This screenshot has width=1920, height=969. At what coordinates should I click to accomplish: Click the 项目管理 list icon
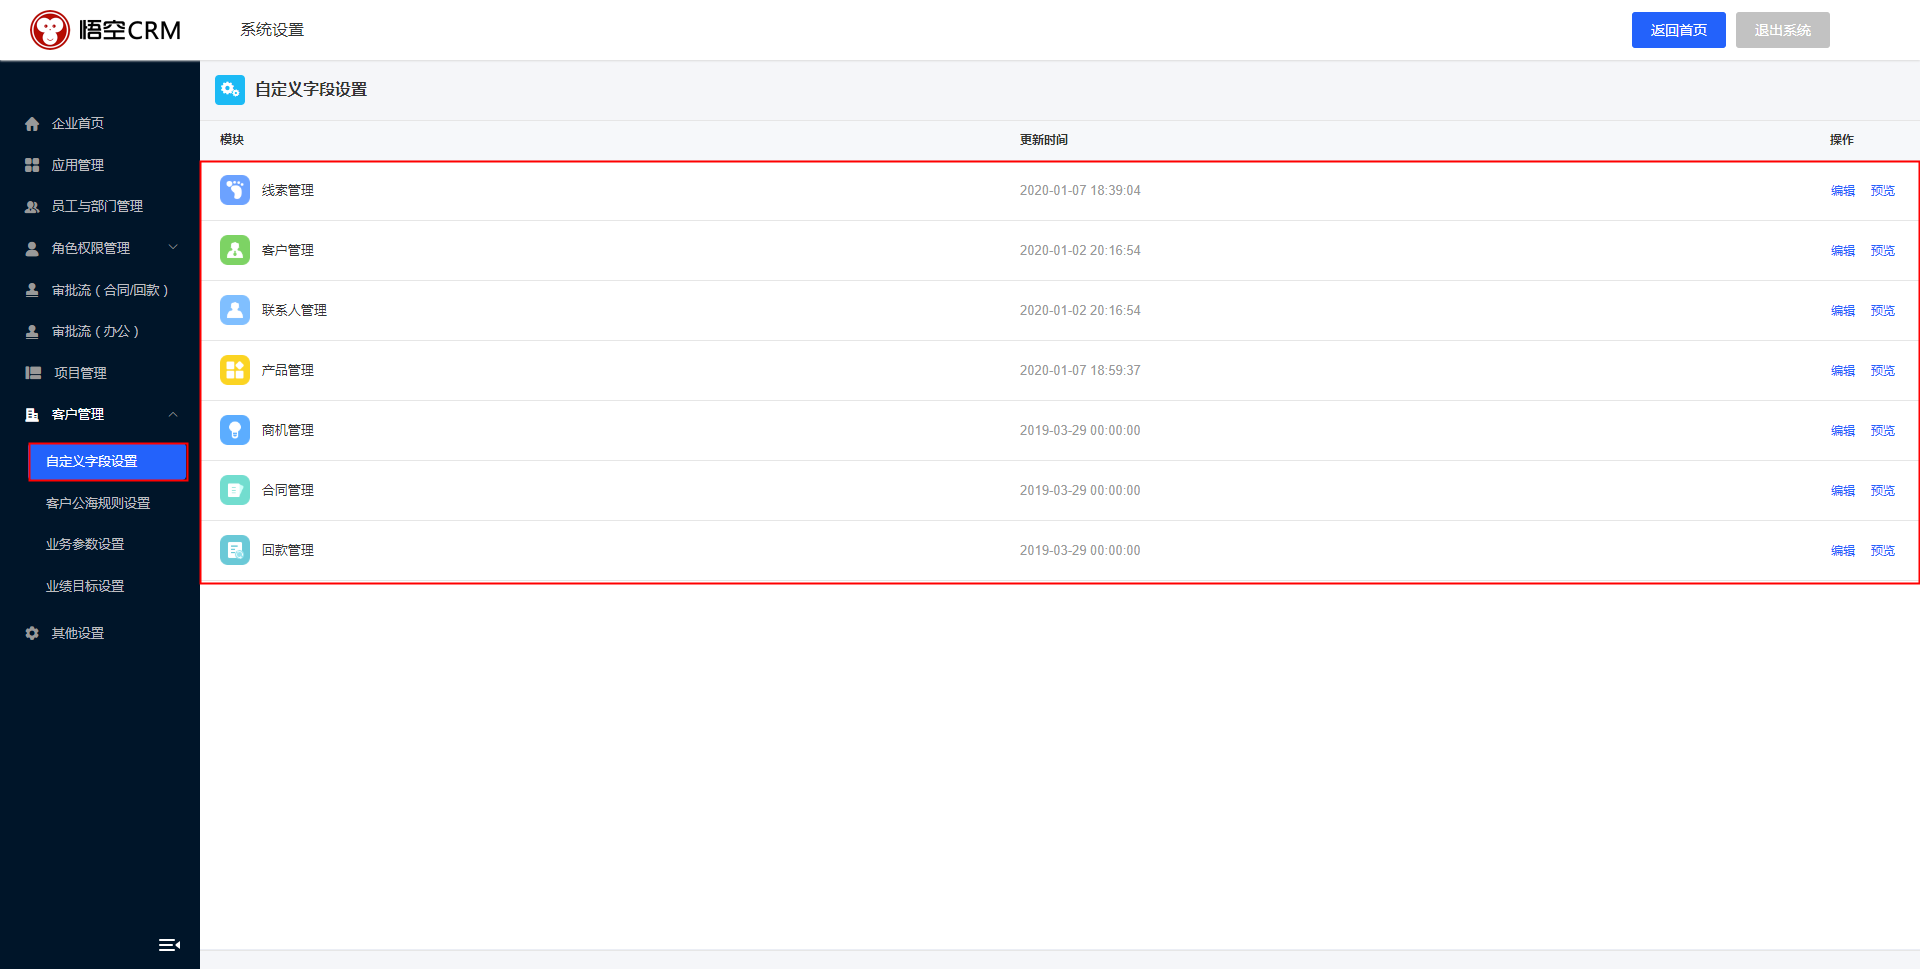[x=33, y=373]
